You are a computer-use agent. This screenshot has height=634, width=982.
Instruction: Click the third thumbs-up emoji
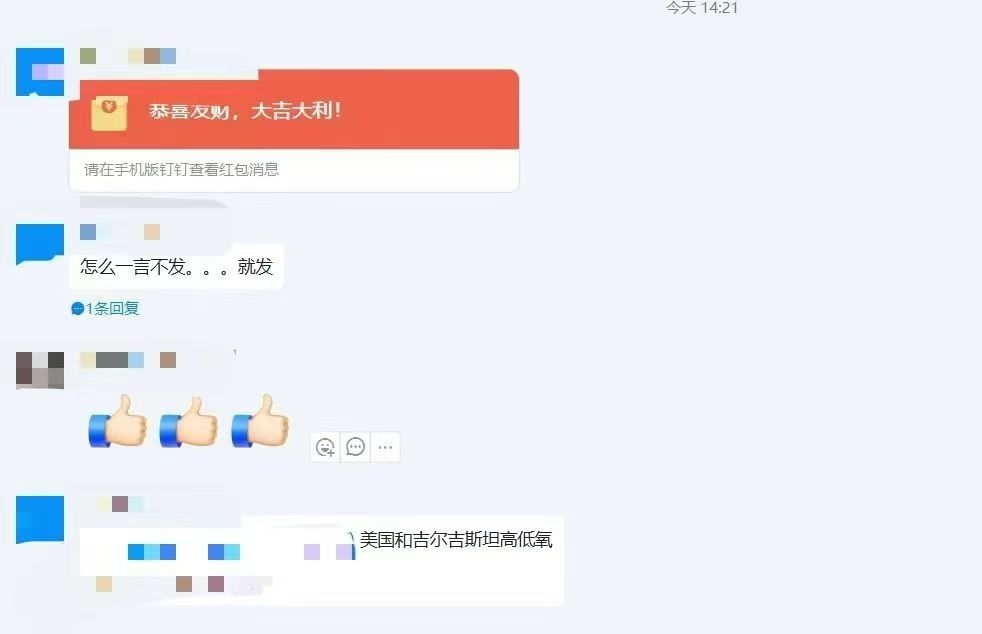(x=260, y=421)
